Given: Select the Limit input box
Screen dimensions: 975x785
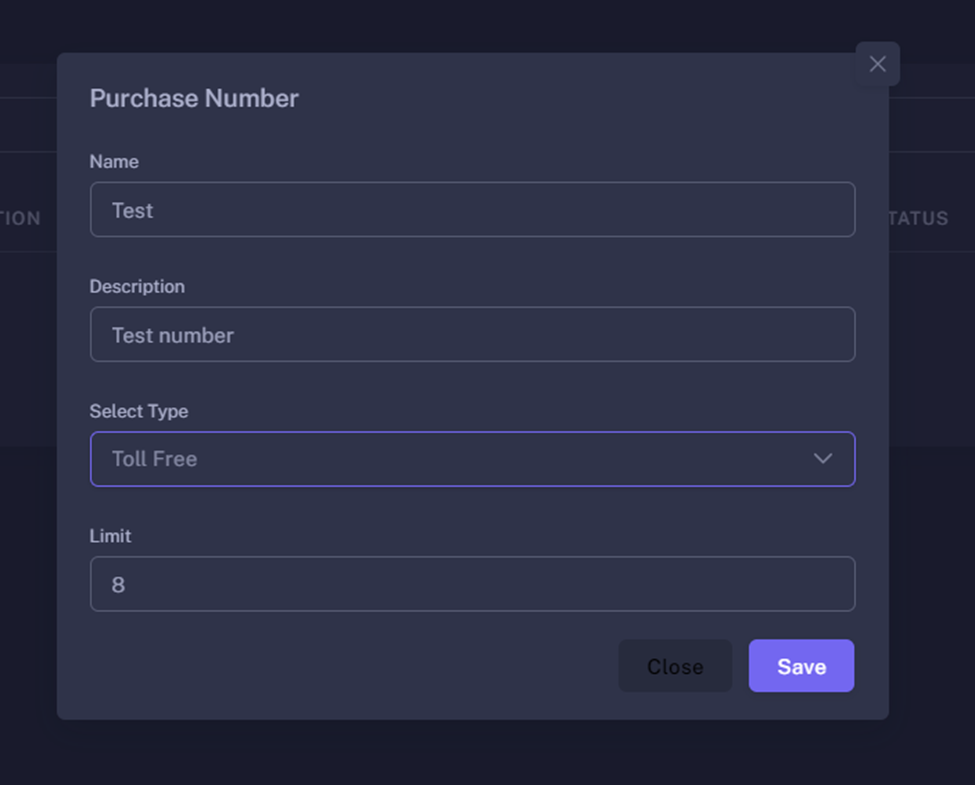Looking at the screenshot, I should pyautogui.click(x=472, y=584).
